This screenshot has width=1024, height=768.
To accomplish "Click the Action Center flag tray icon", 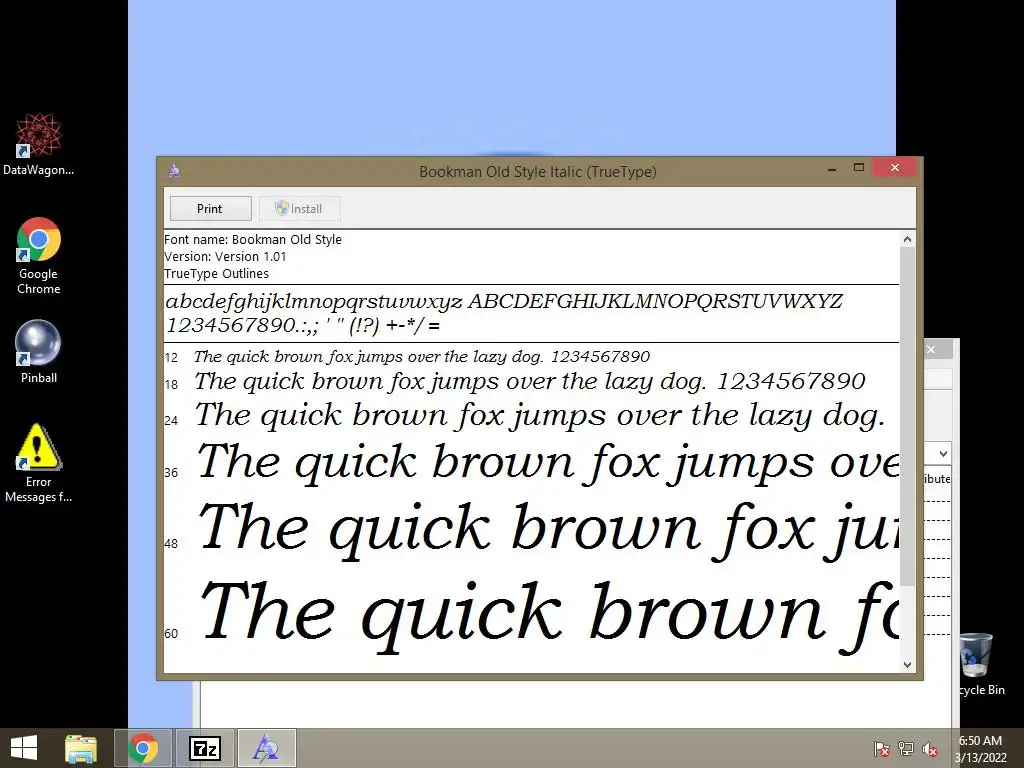I will [x=882, y=749].
